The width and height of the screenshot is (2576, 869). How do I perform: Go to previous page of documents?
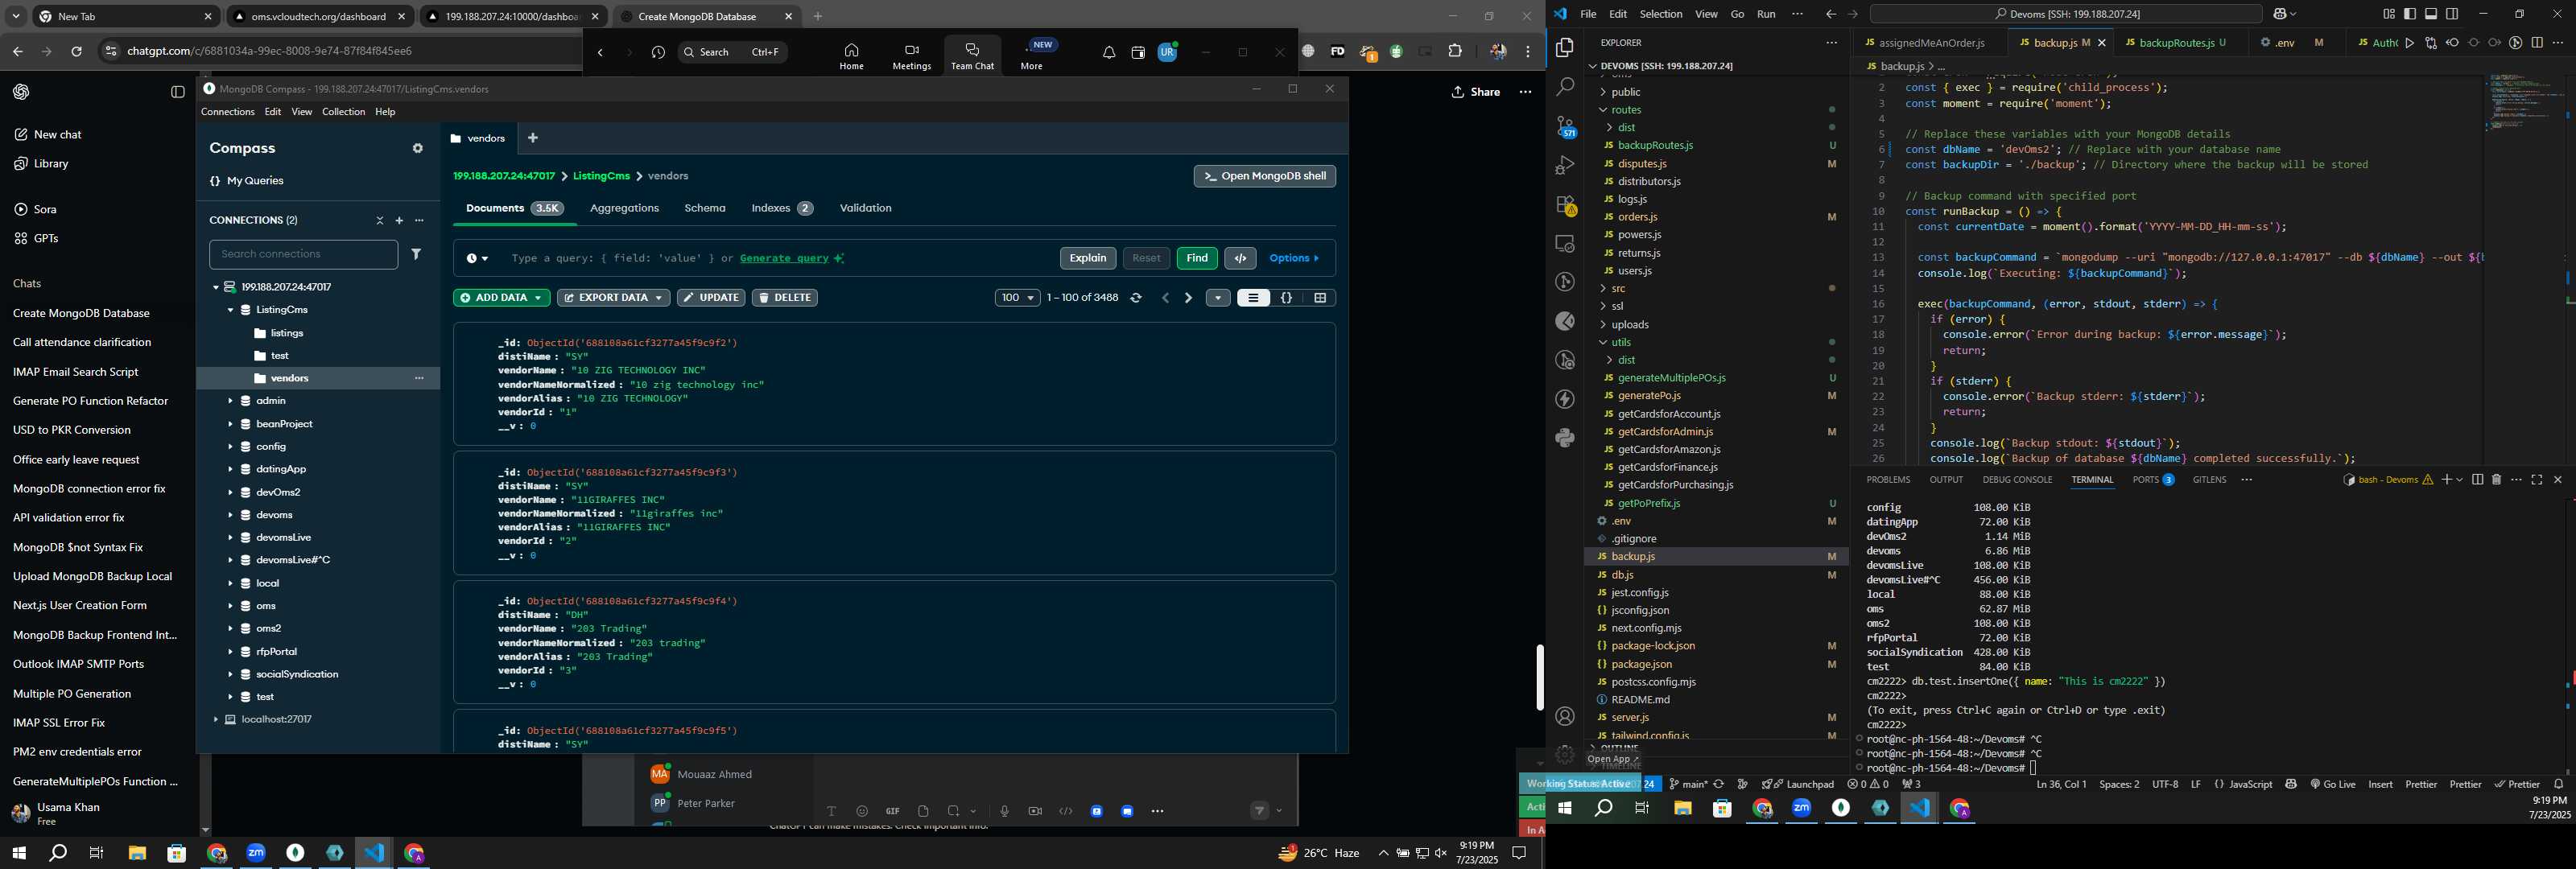[1165, 298]
